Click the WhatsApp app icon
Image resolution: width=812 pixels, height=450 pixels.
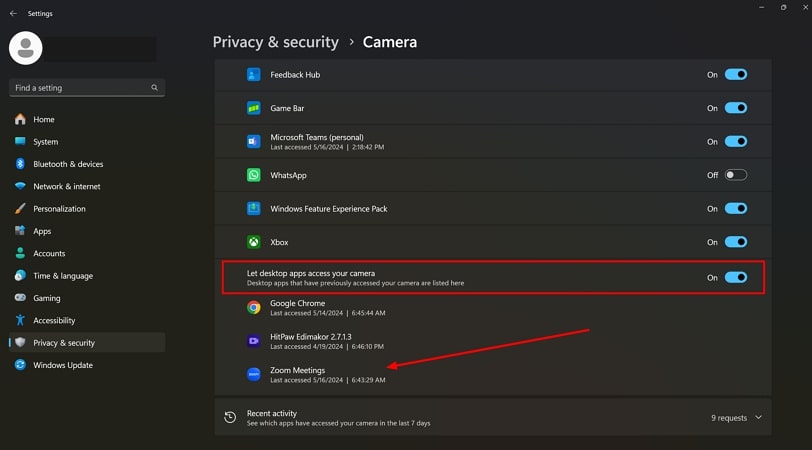pos(254,175)
